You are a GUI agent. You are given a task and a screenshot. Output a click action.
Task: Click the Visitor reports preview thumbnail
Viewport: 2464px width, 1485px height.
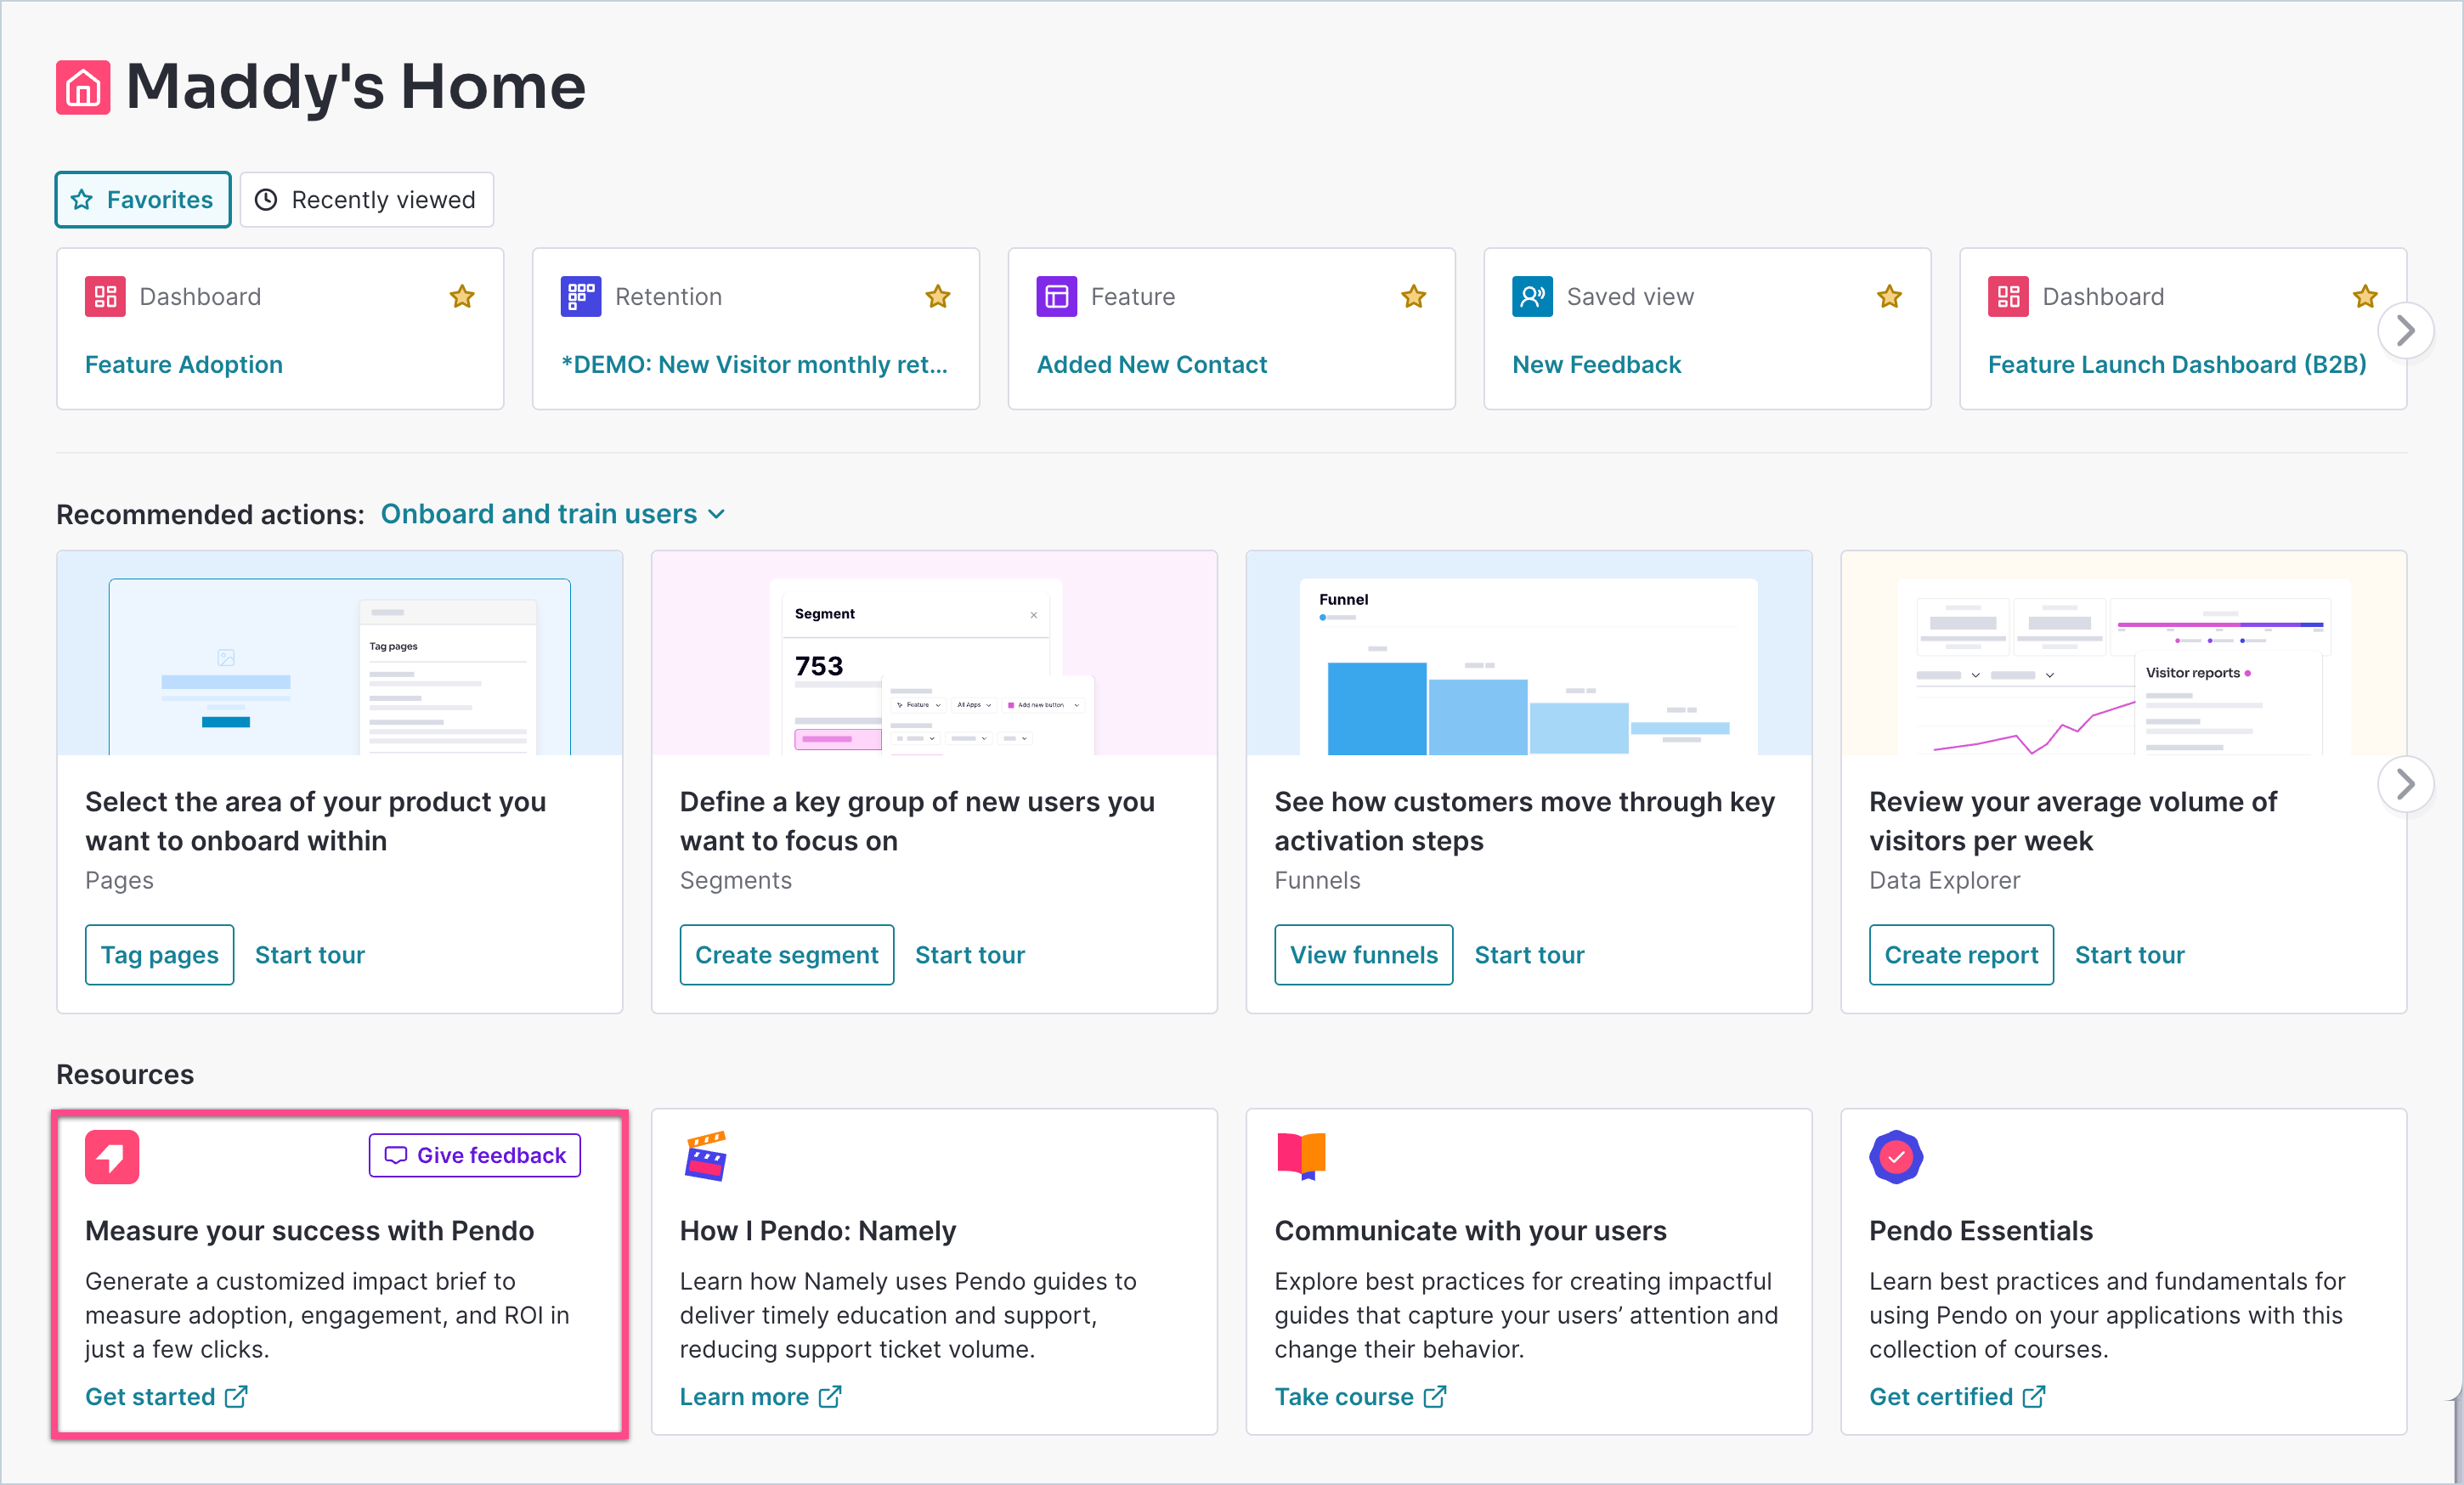click(x=2124, y=653)
